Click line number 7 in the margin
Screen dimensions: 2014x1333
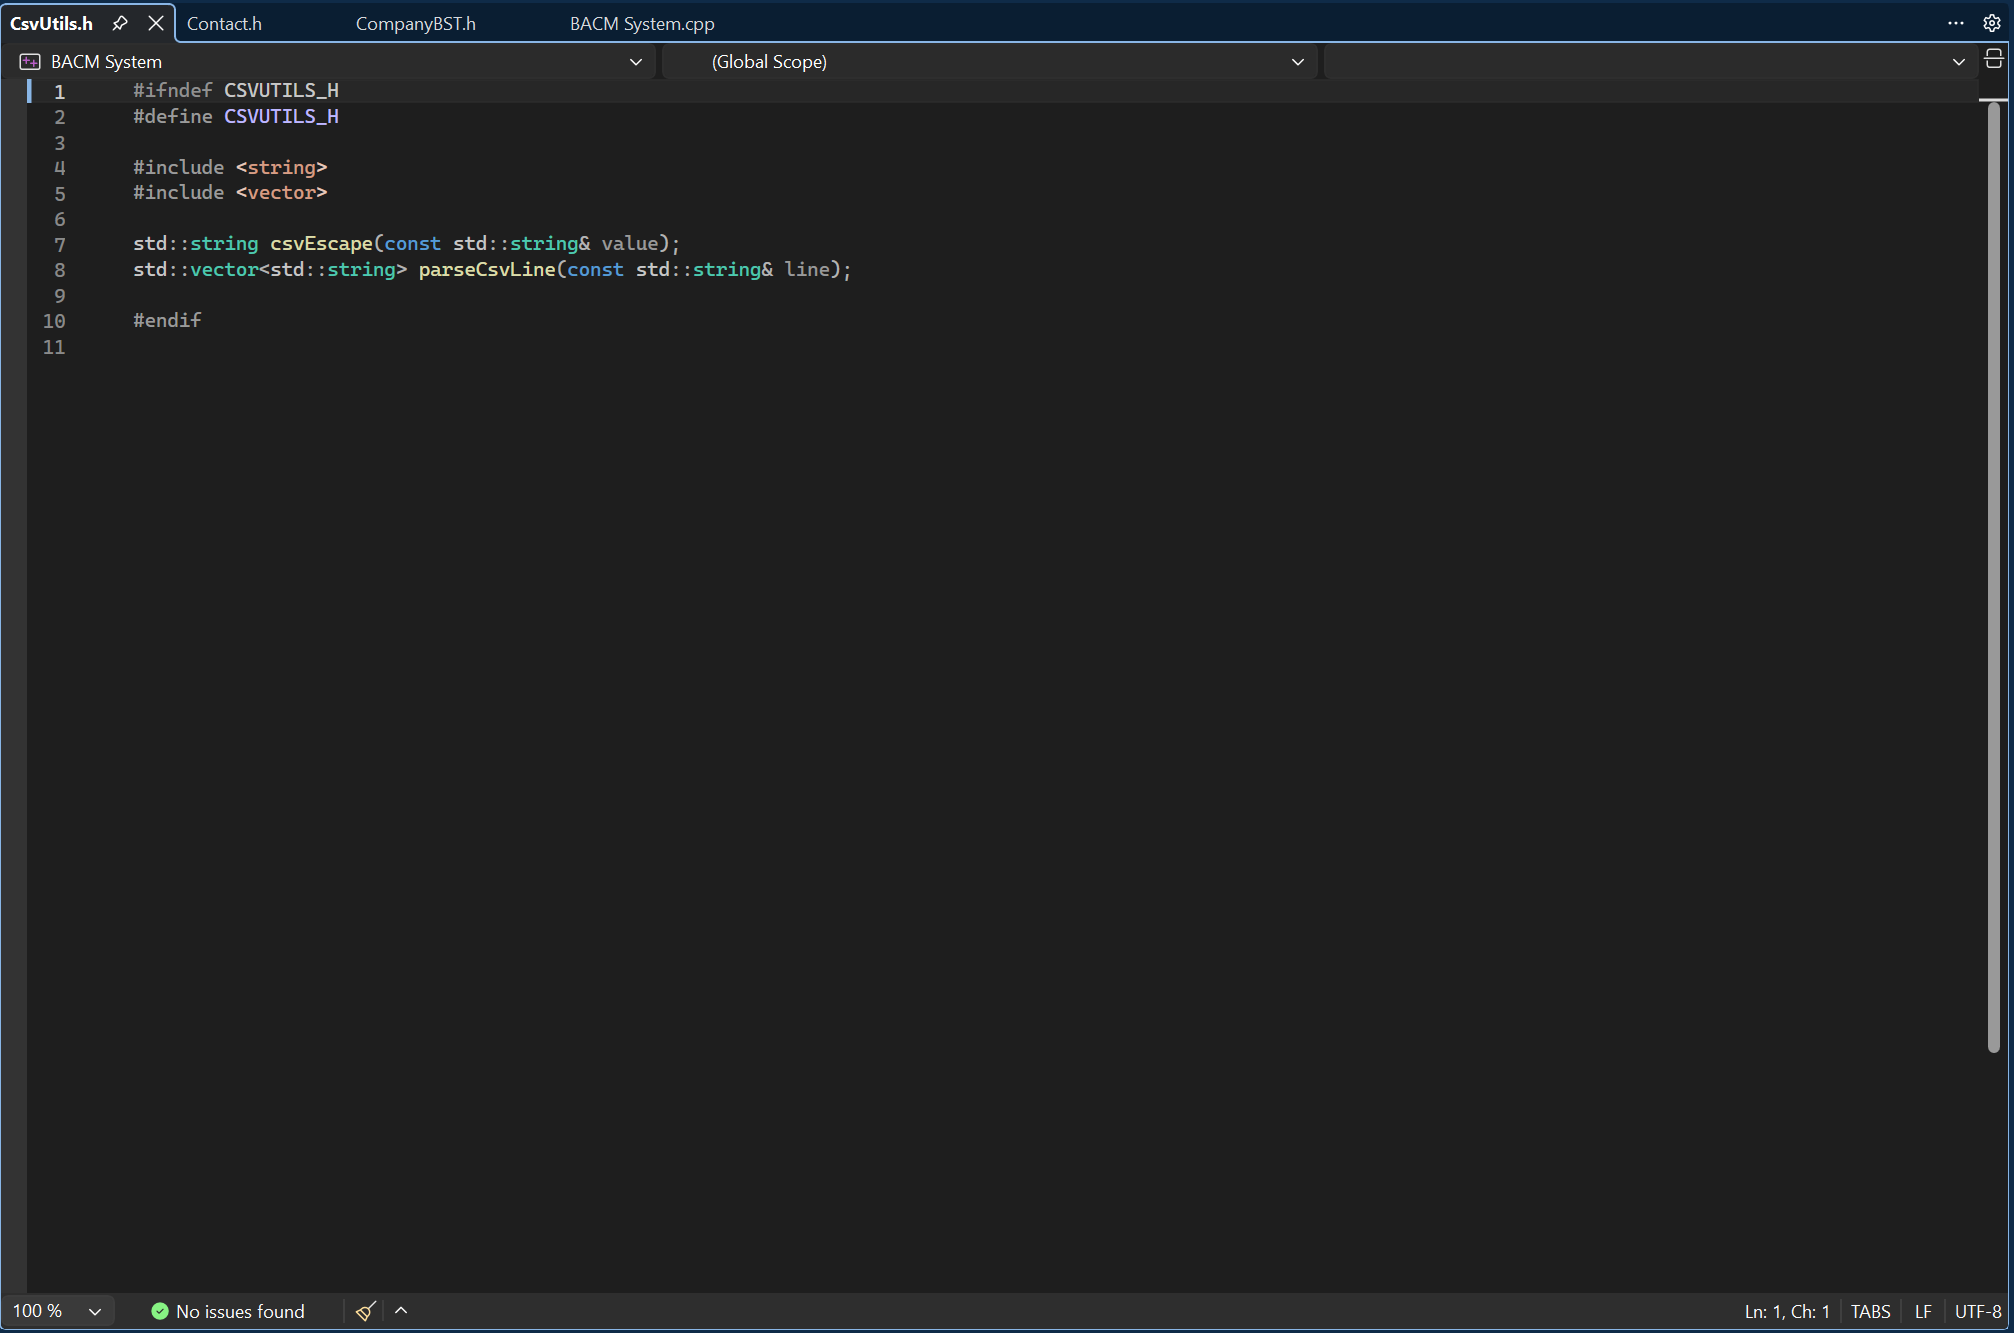(x=60, y=245)
